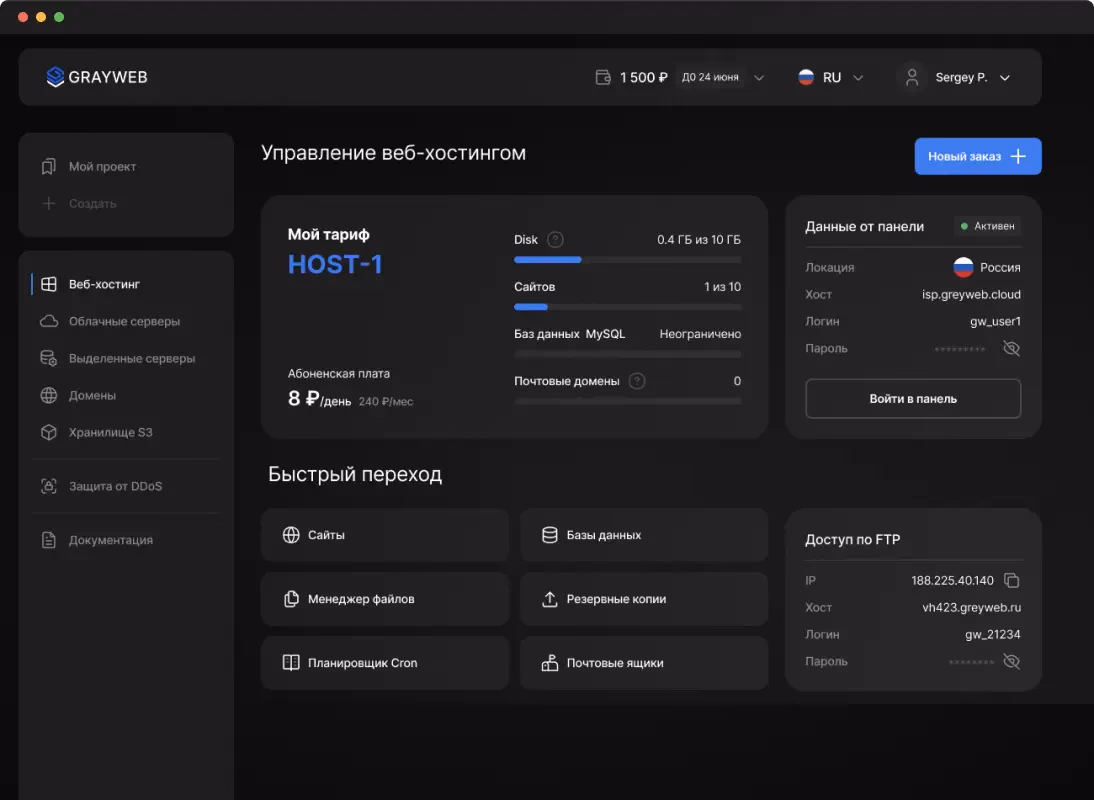Click Мой проект in the sidebar
The image size is (1094, 800).
(x=103, y=167)
